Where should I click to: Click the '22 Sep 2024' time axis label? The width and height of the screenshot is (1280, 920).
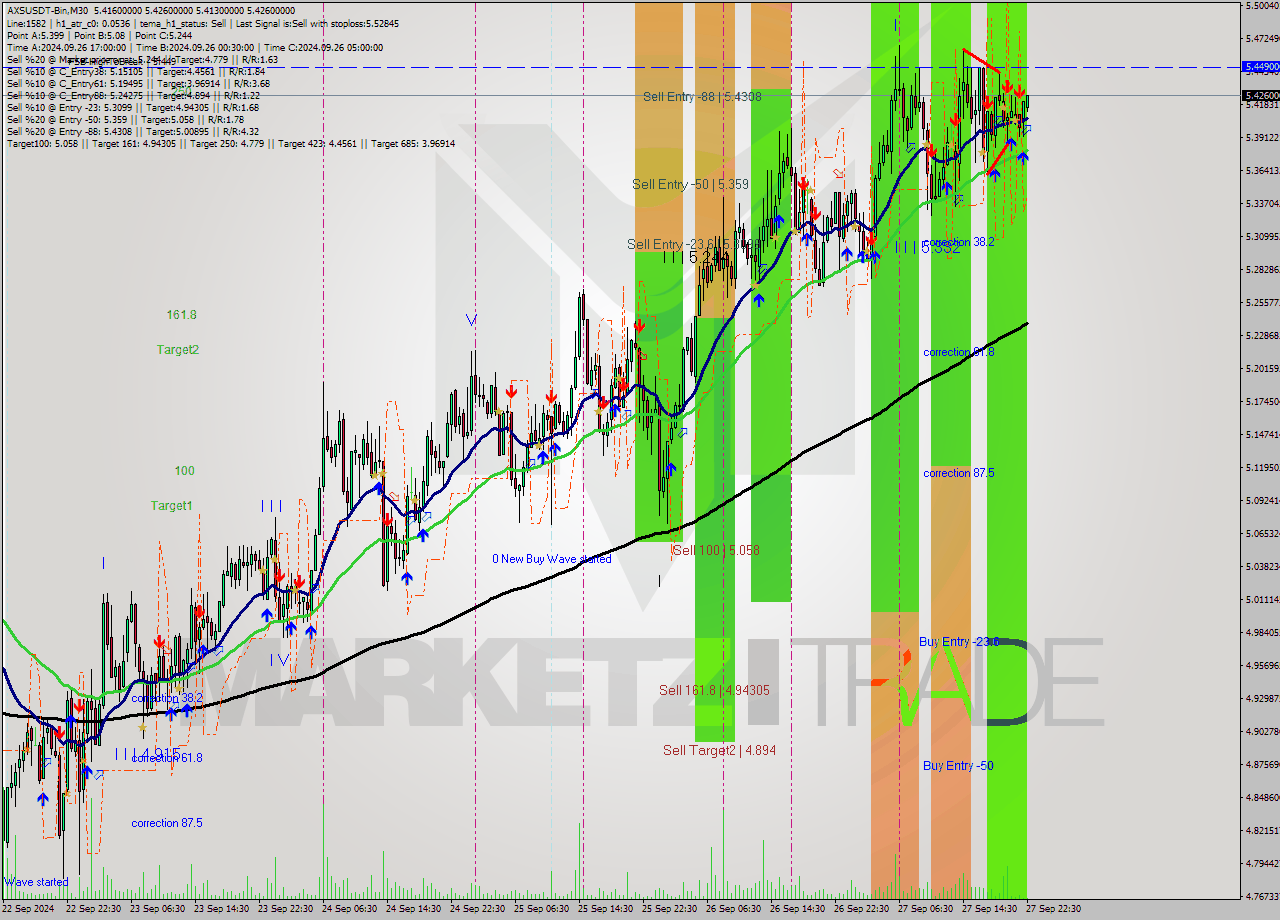tap(27, 909)
